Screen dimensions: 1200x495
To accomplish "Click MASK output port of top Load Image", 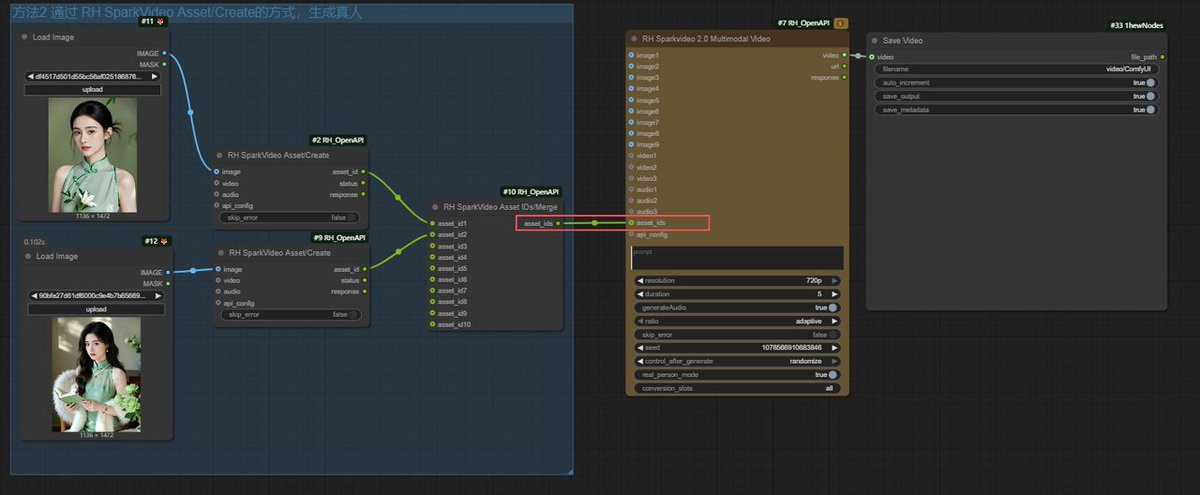I will [164, 64].
